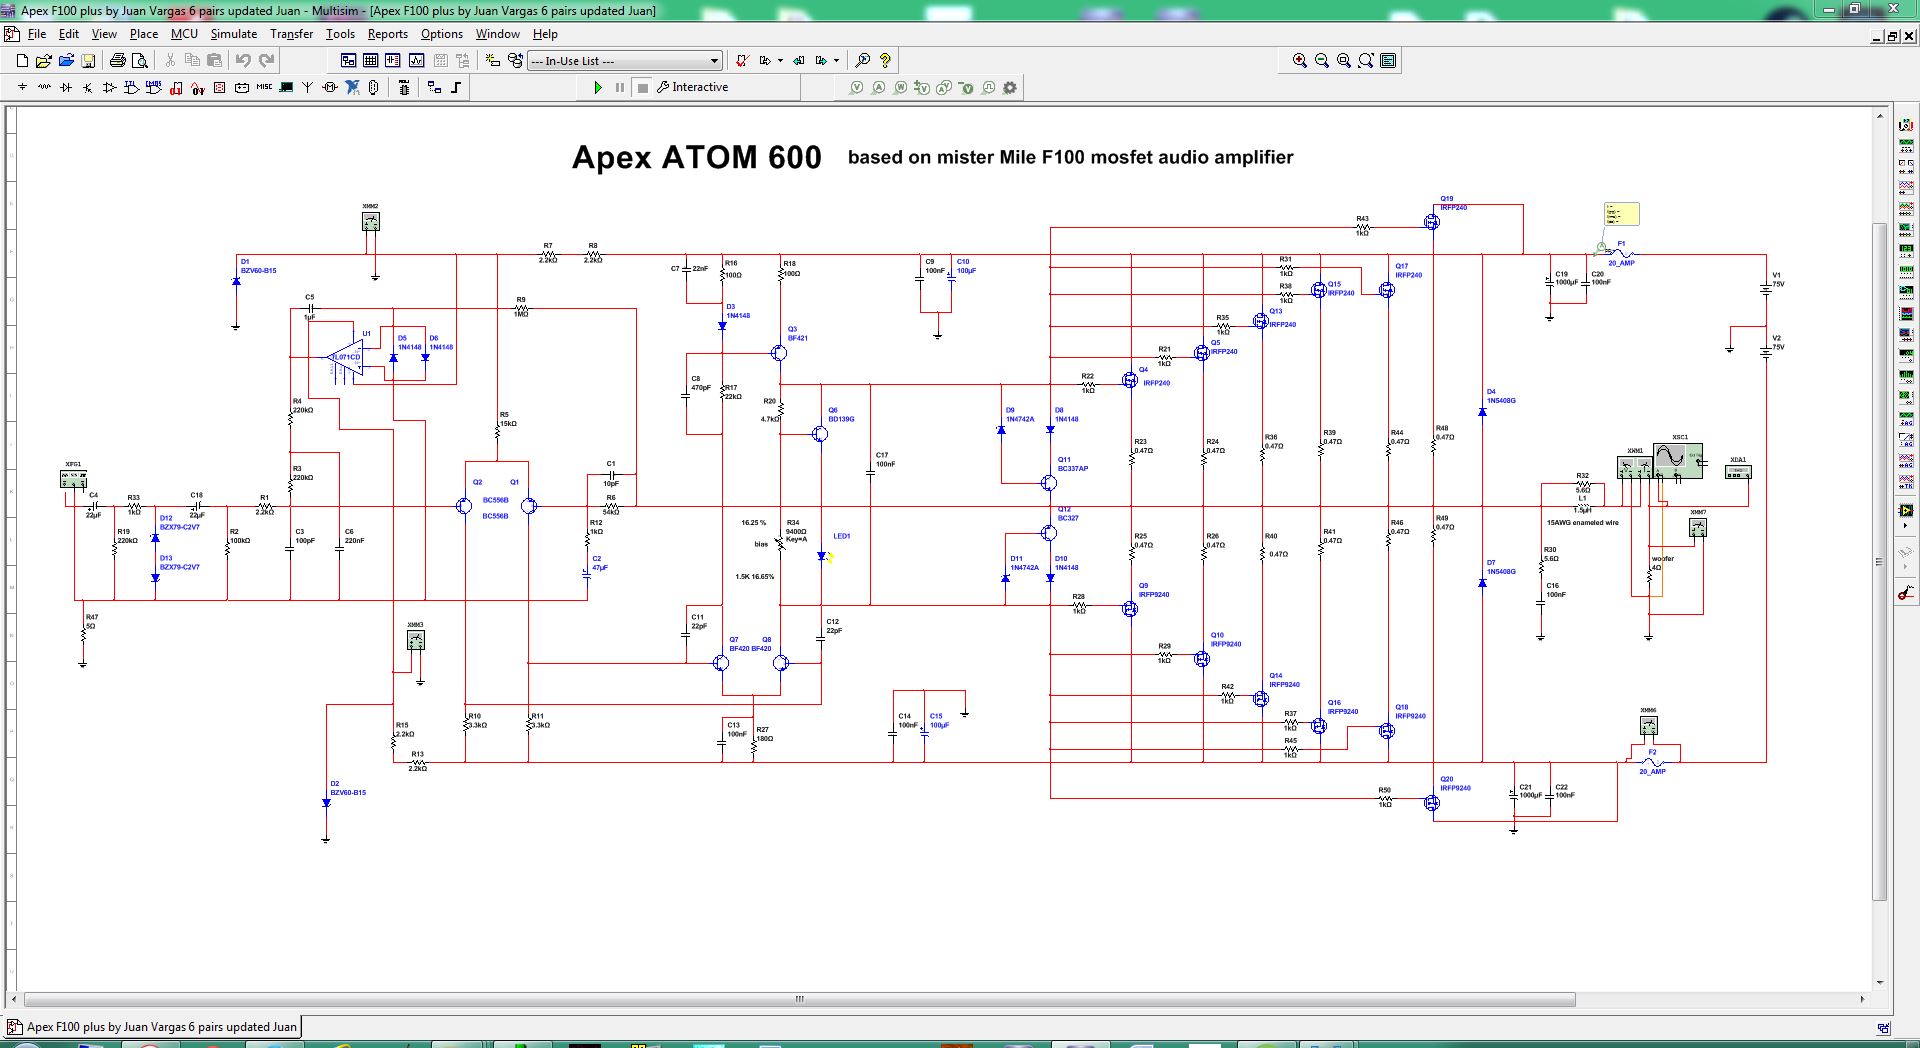Print the schematic using the printer icon

click(118, 60)
